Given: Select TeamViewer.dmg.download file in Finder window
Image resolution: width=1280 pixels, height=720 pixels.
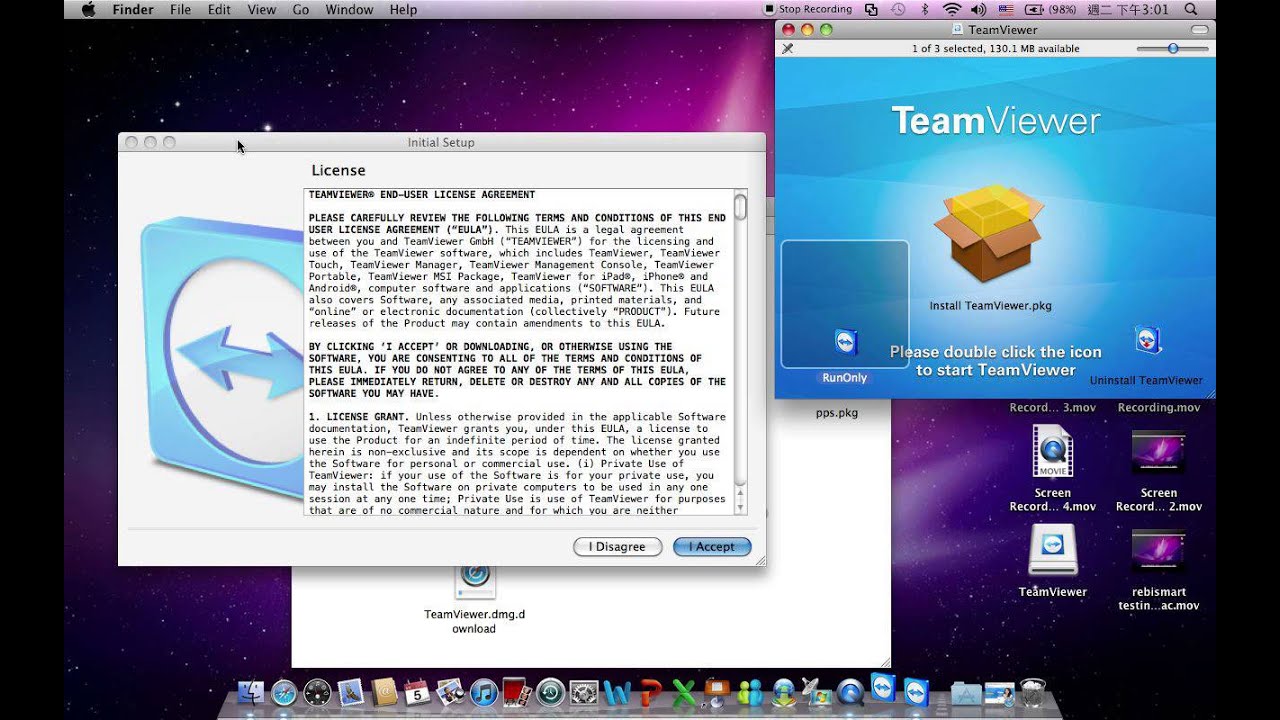Looking at the screenshot, I should coord(474,580).
